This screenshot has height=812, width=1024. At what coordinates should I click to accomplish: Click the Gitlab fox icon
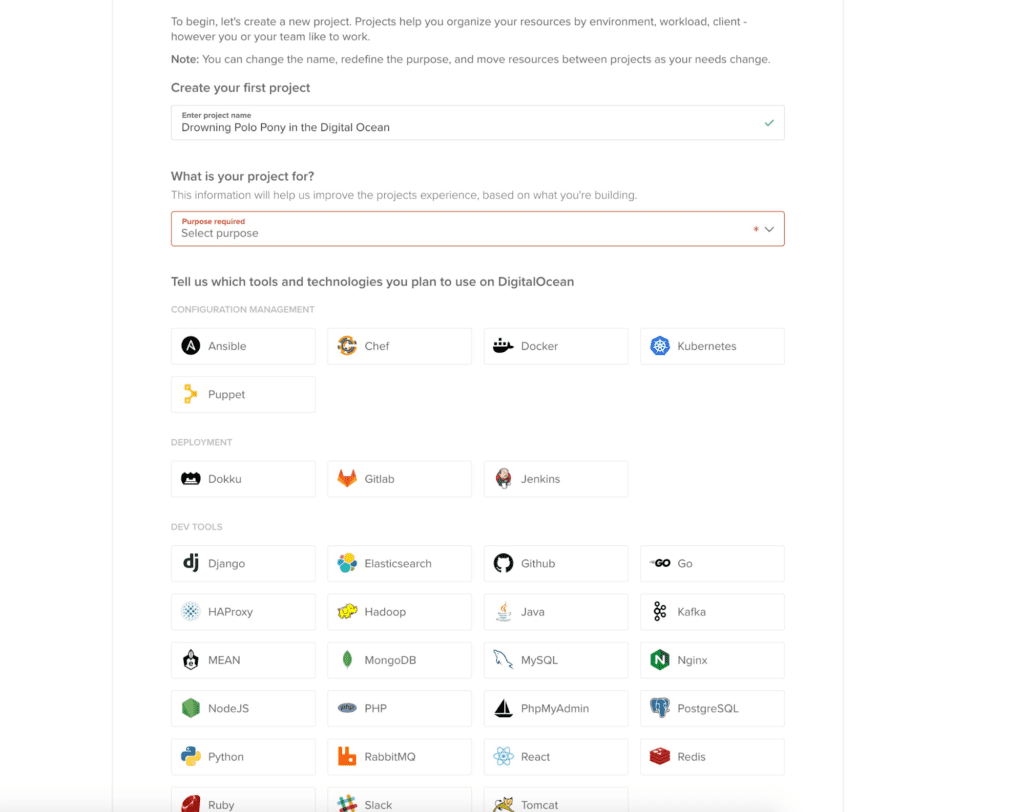pos(347,478)
